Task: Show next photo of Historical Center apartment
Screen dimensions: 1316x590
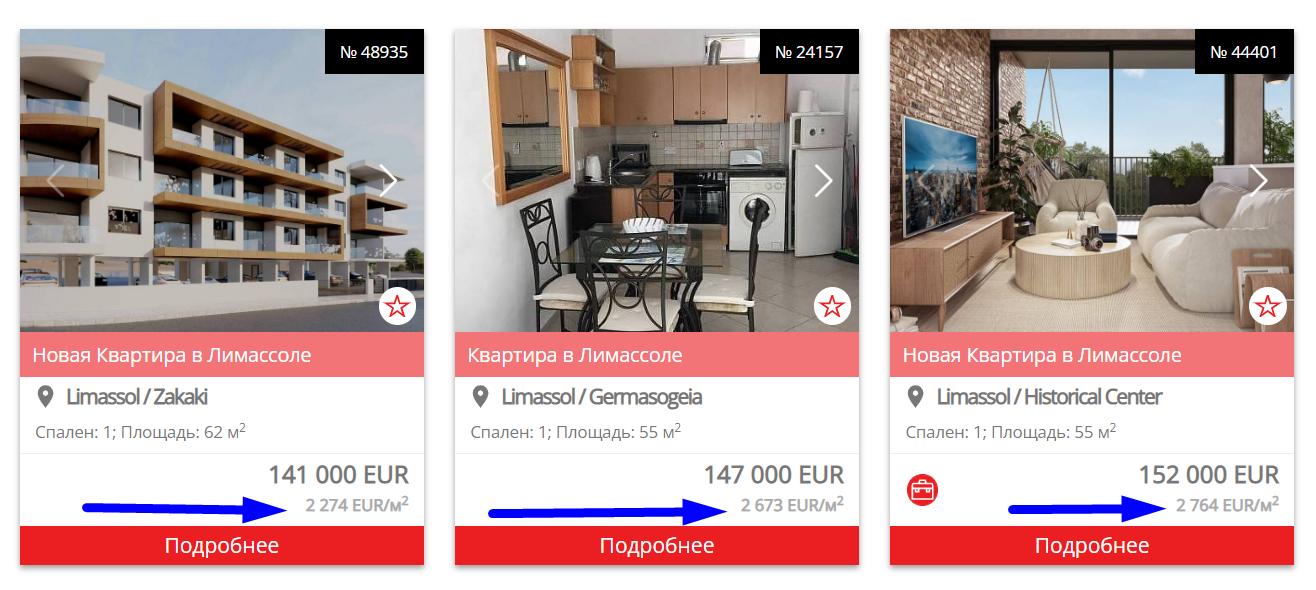Action: coord(1258,181)
